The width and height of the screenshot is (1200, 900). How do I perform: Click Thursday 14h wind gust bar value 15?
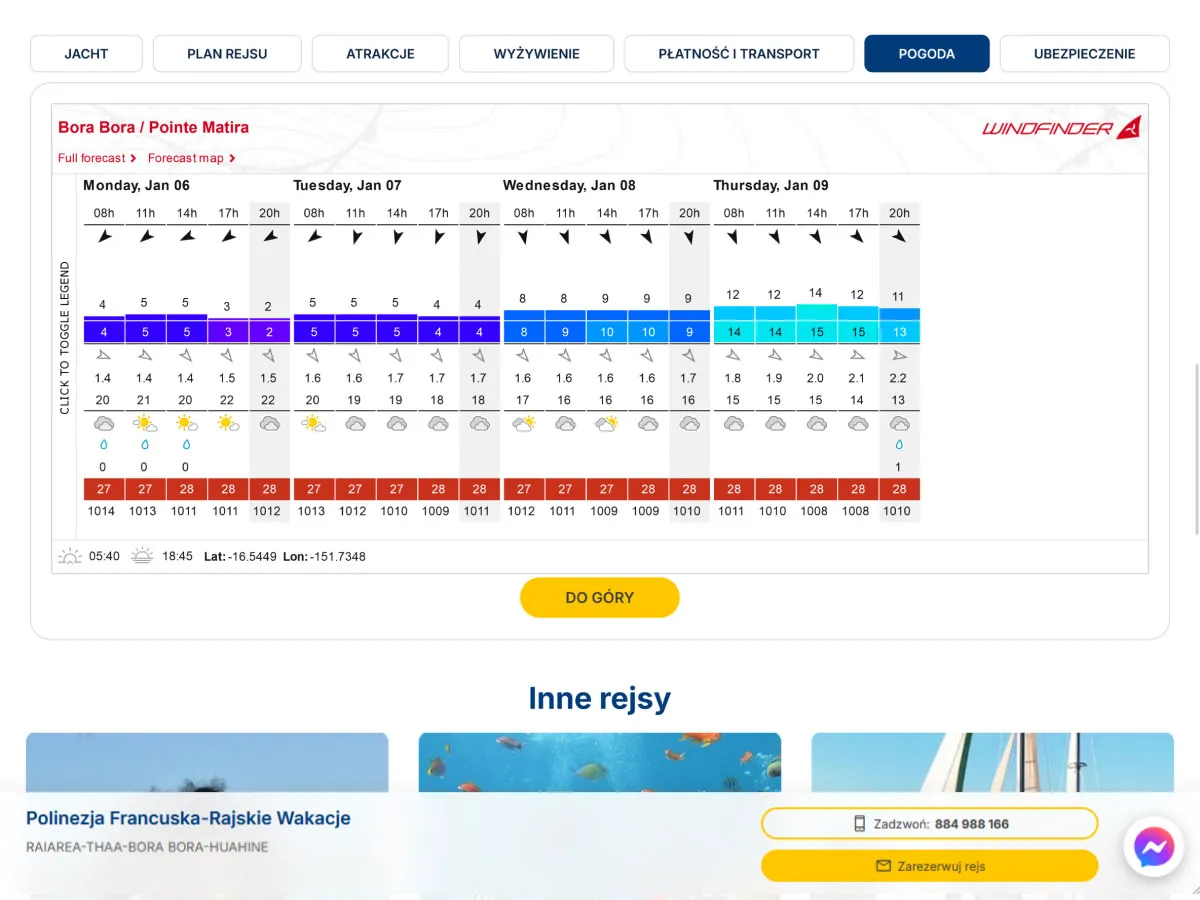point(816,332)
